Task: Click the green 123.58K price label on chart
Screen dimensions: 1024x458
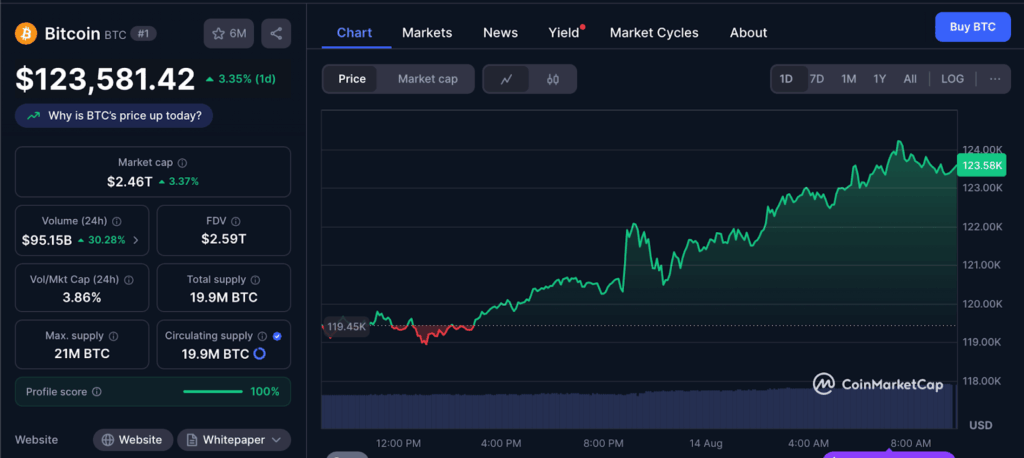Action: [980, 165]
